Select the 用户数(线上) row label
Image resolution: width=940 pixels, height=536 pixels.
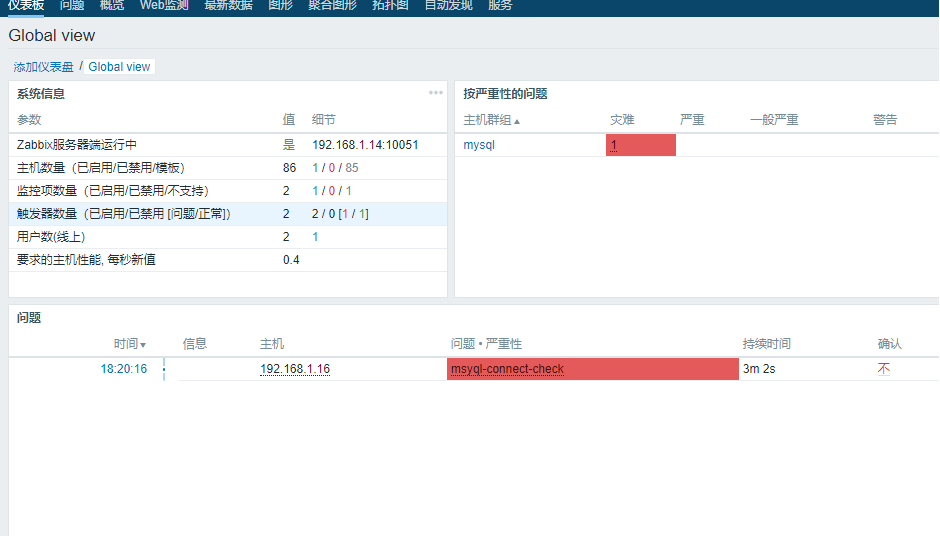pos(51,237)
